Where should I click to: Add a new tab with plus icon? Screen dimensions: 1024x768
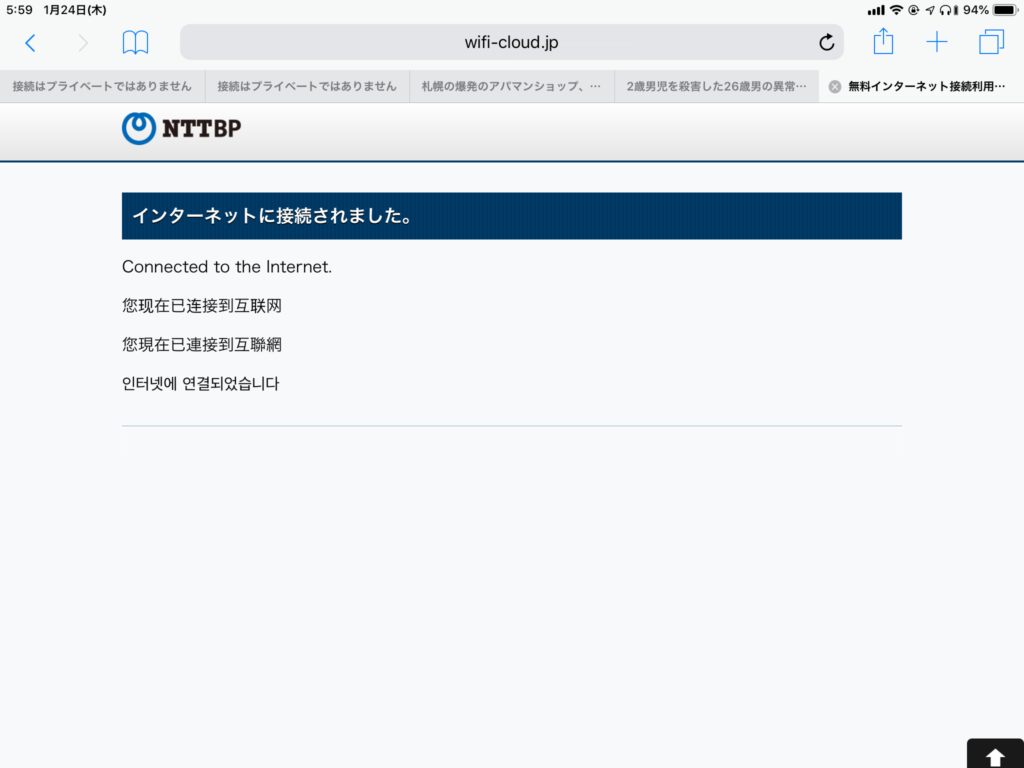pyautogui.click(x=936, y=42)
